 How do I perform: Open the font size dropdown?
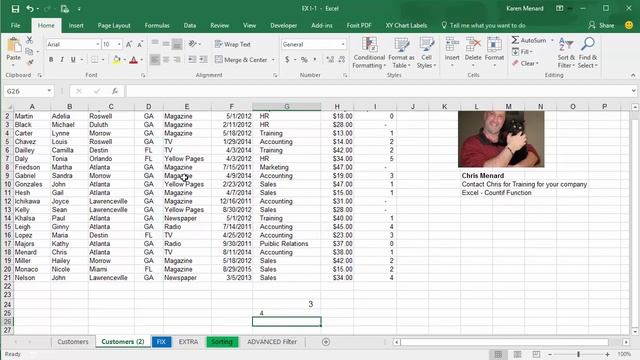pos(119,44)
